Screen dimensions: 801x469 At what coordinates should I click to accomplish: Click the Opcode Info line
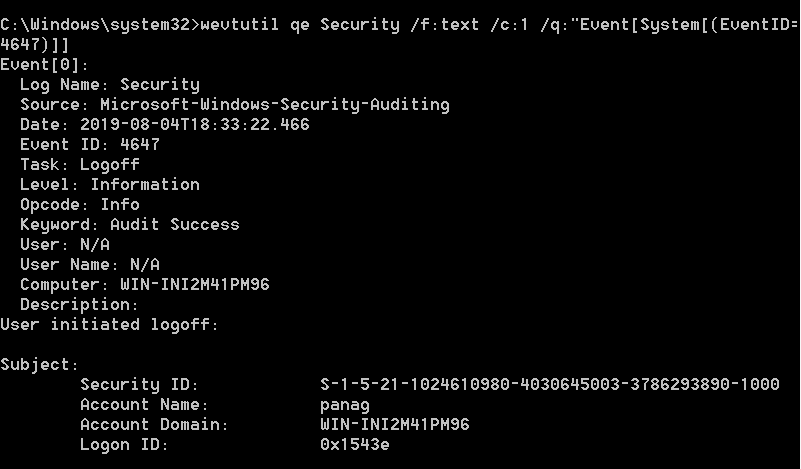click(x=79, y=205)
